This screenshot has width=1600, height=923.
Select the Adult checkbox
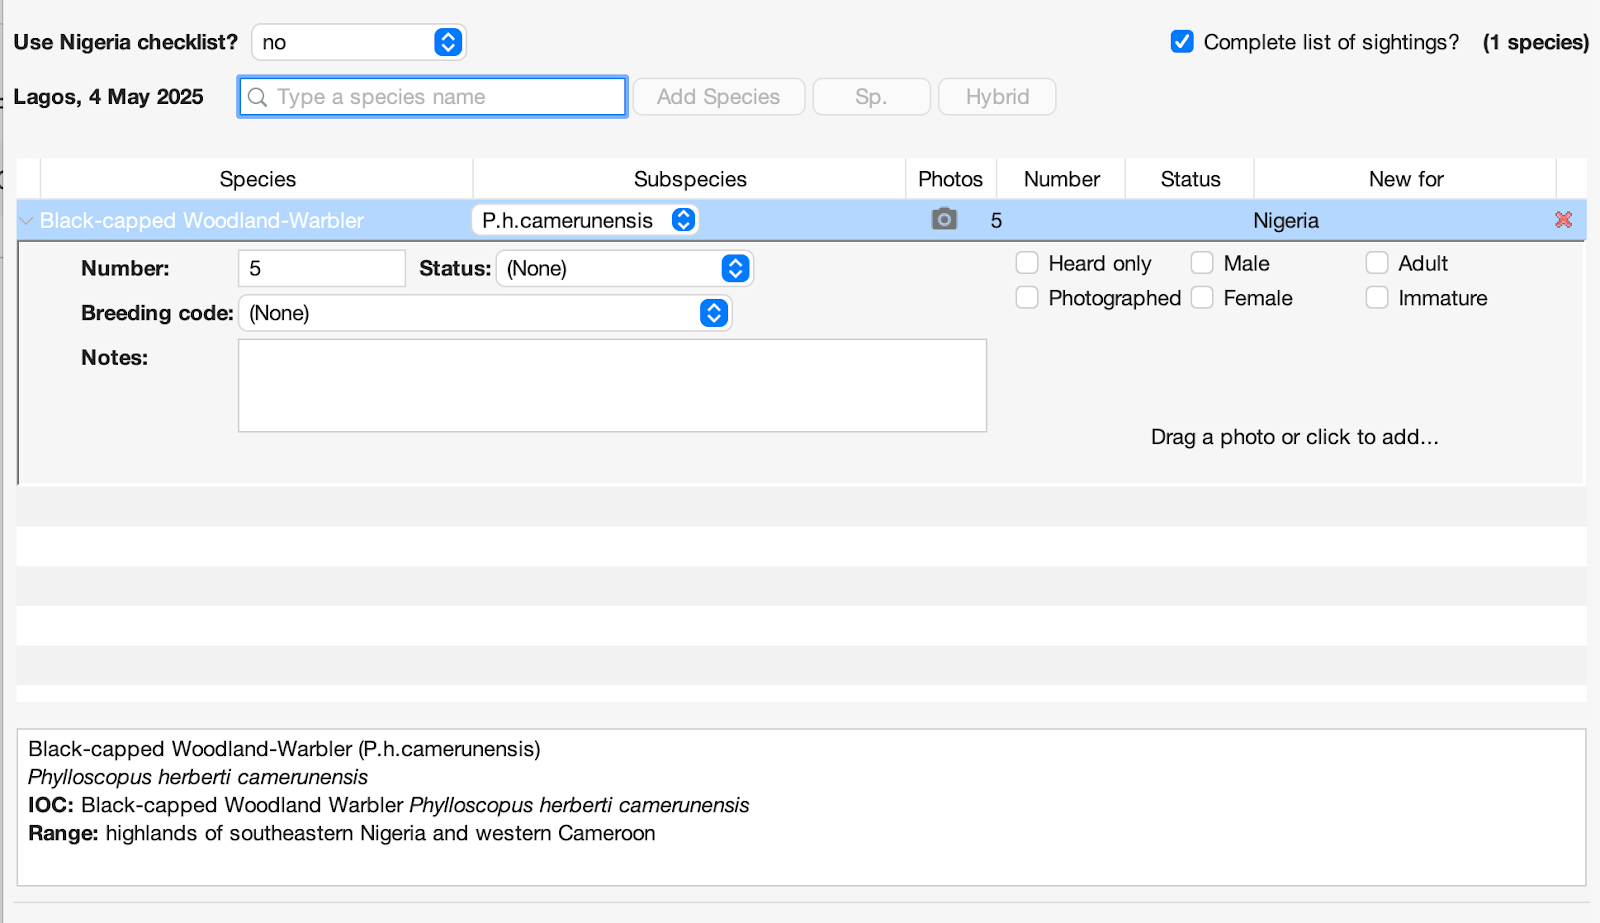[1377, 263]
